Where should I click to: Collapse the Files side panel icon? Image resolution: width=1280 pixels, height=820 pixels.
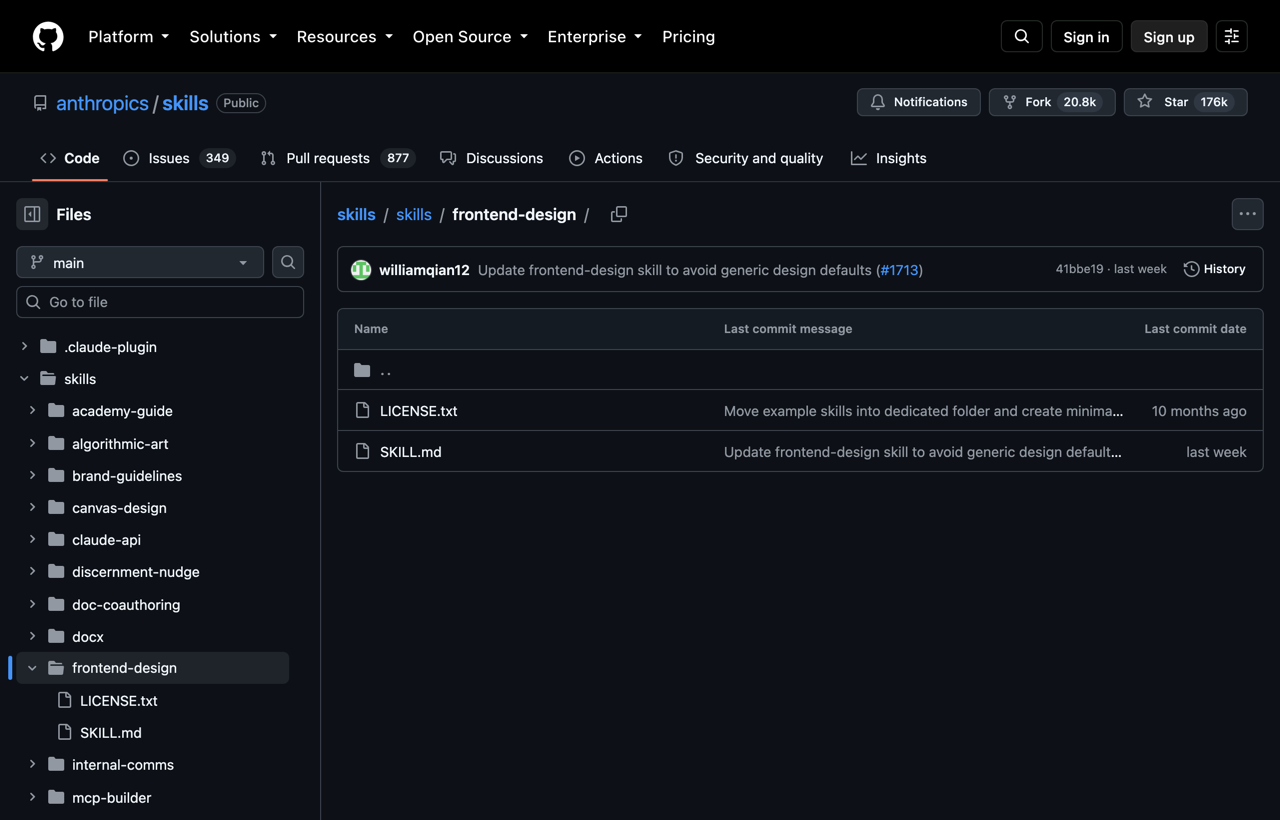[x=32, y=214]
